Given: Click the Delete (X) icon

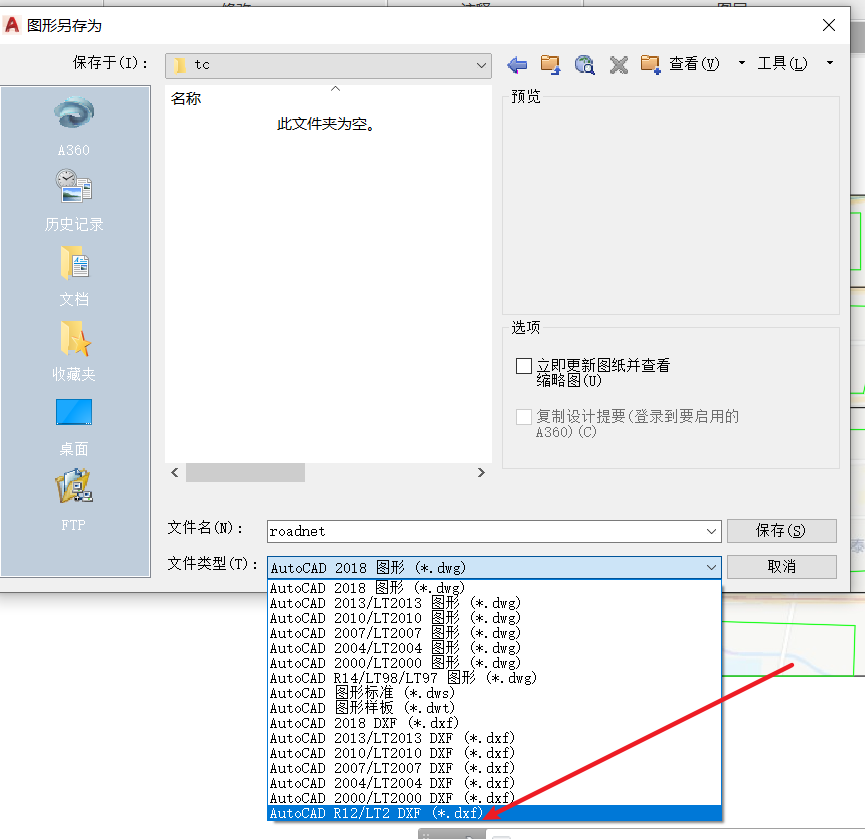Looking at the screenshot, I should tap(617, 64).
